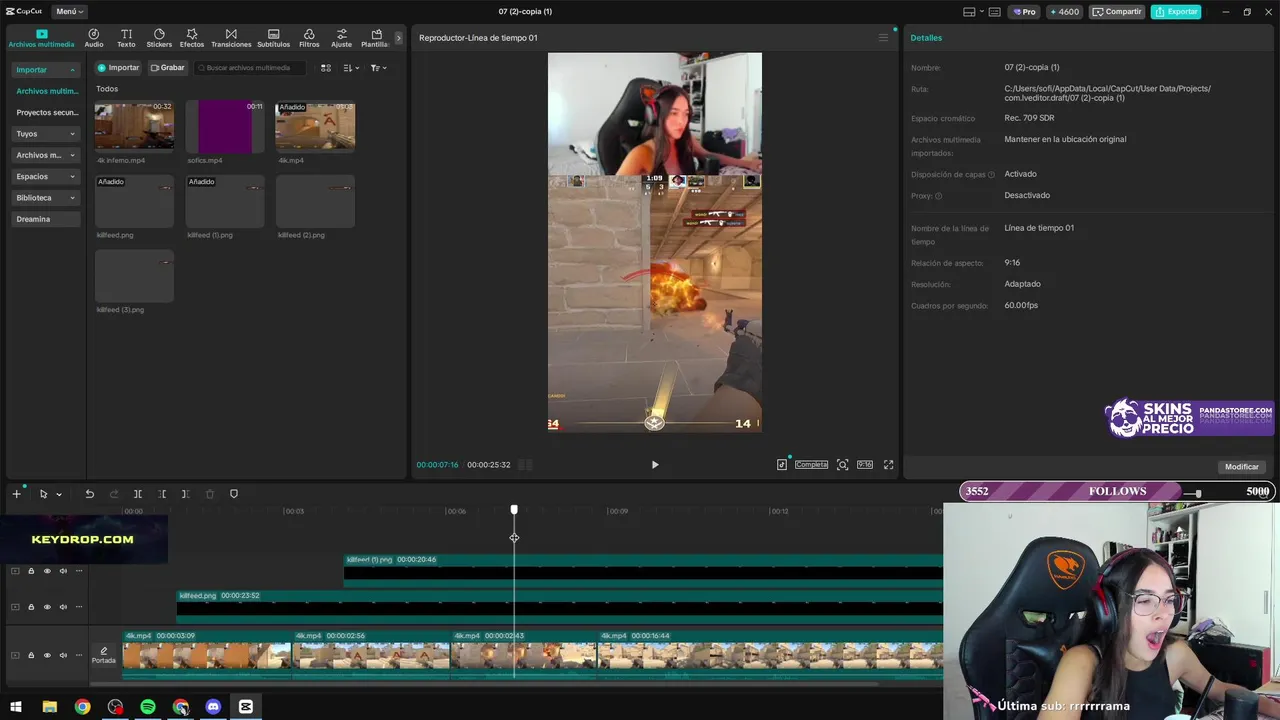Click the Exportar button
This screenshot has width=1280, height=720.
pos(1175,12)
